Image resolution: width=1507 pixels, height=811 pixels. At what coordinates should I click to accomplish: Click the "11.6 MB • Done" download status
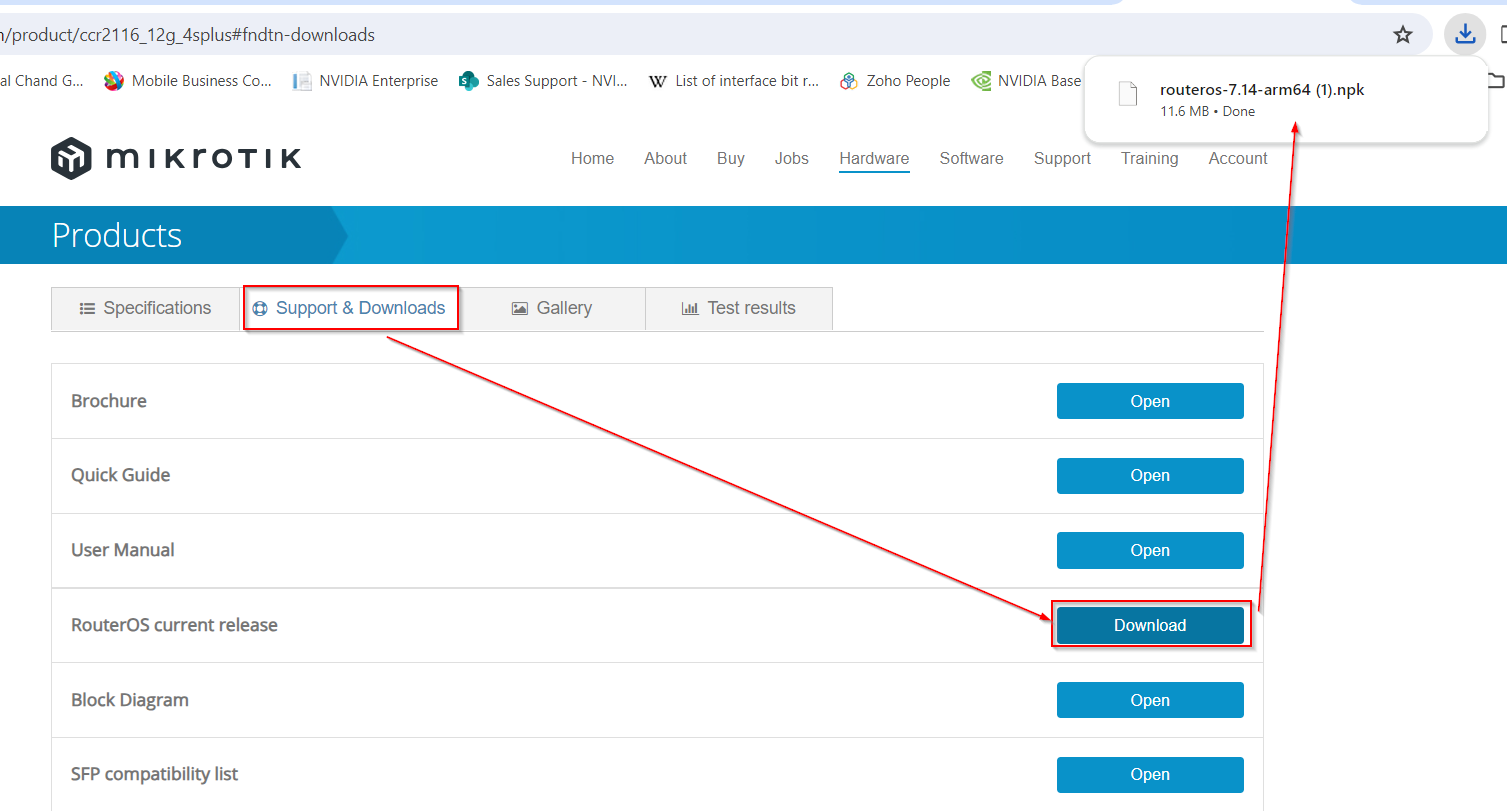pyautogui.click(x=1207, y=111)
